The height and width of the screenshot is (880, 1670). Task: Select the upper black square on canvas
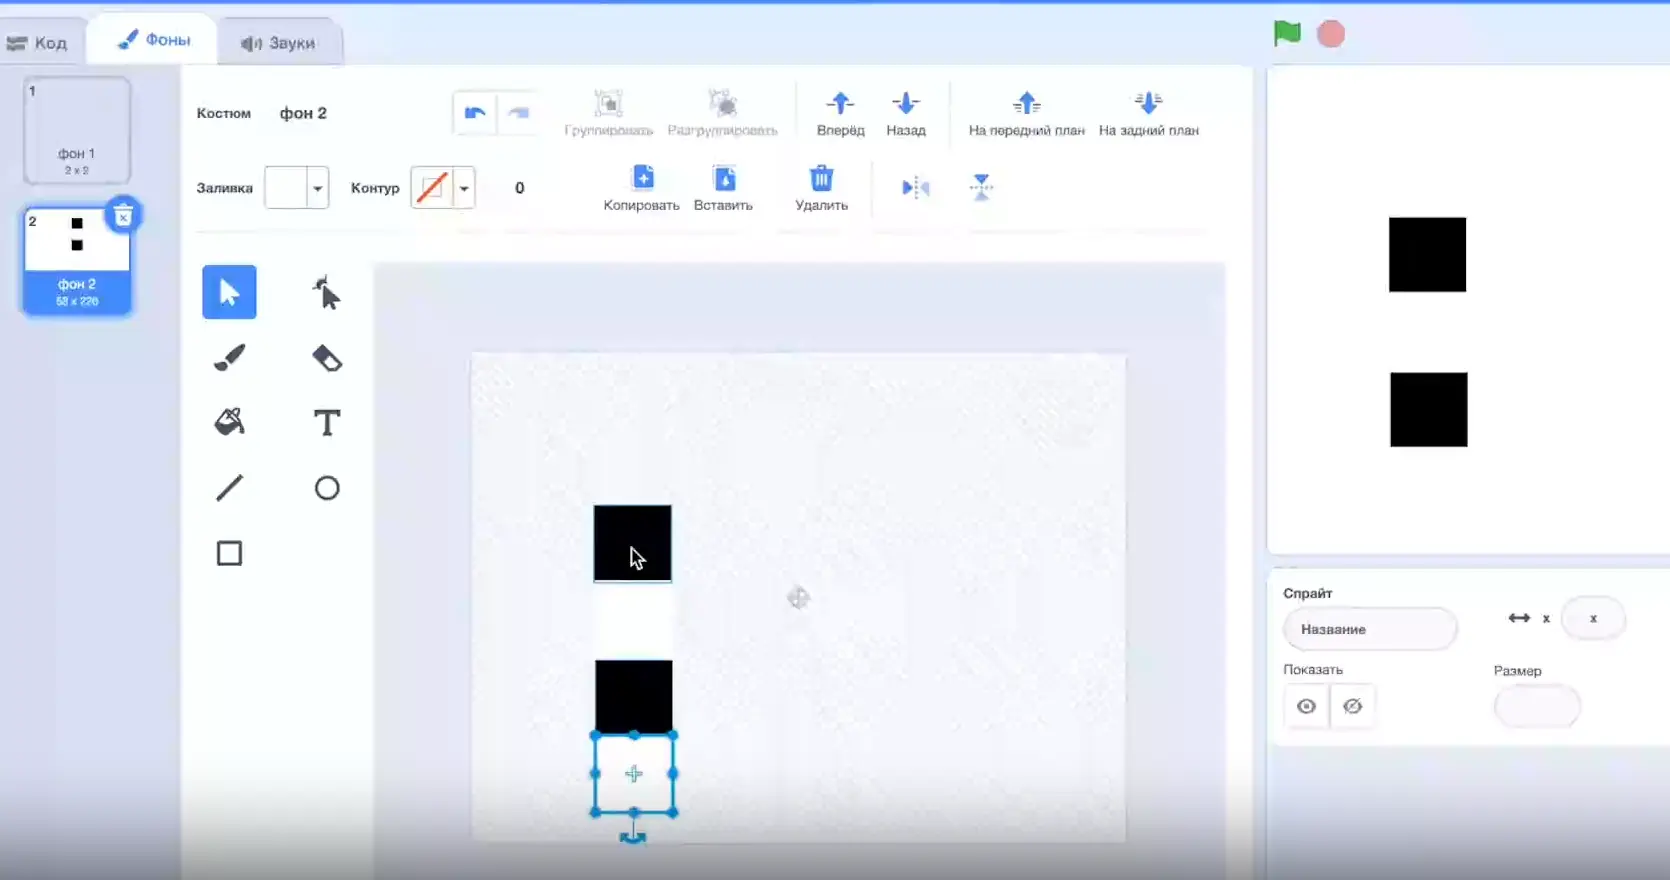[x=632, y=543]
